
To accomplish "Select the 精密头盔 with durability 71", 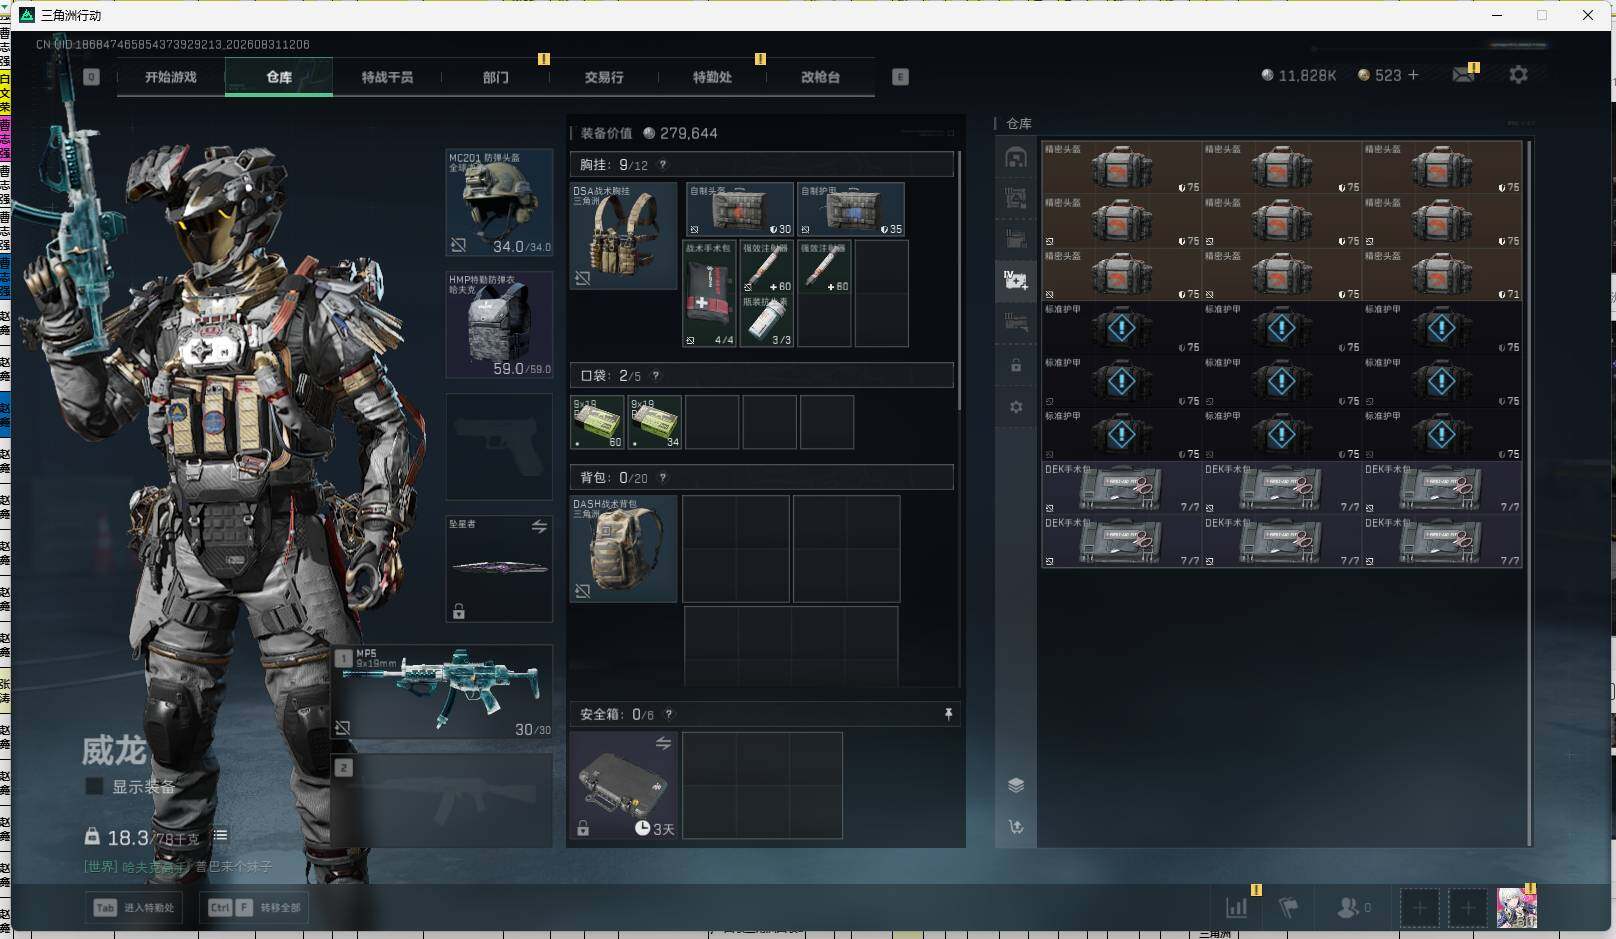I will click(x=1442, y=275).
